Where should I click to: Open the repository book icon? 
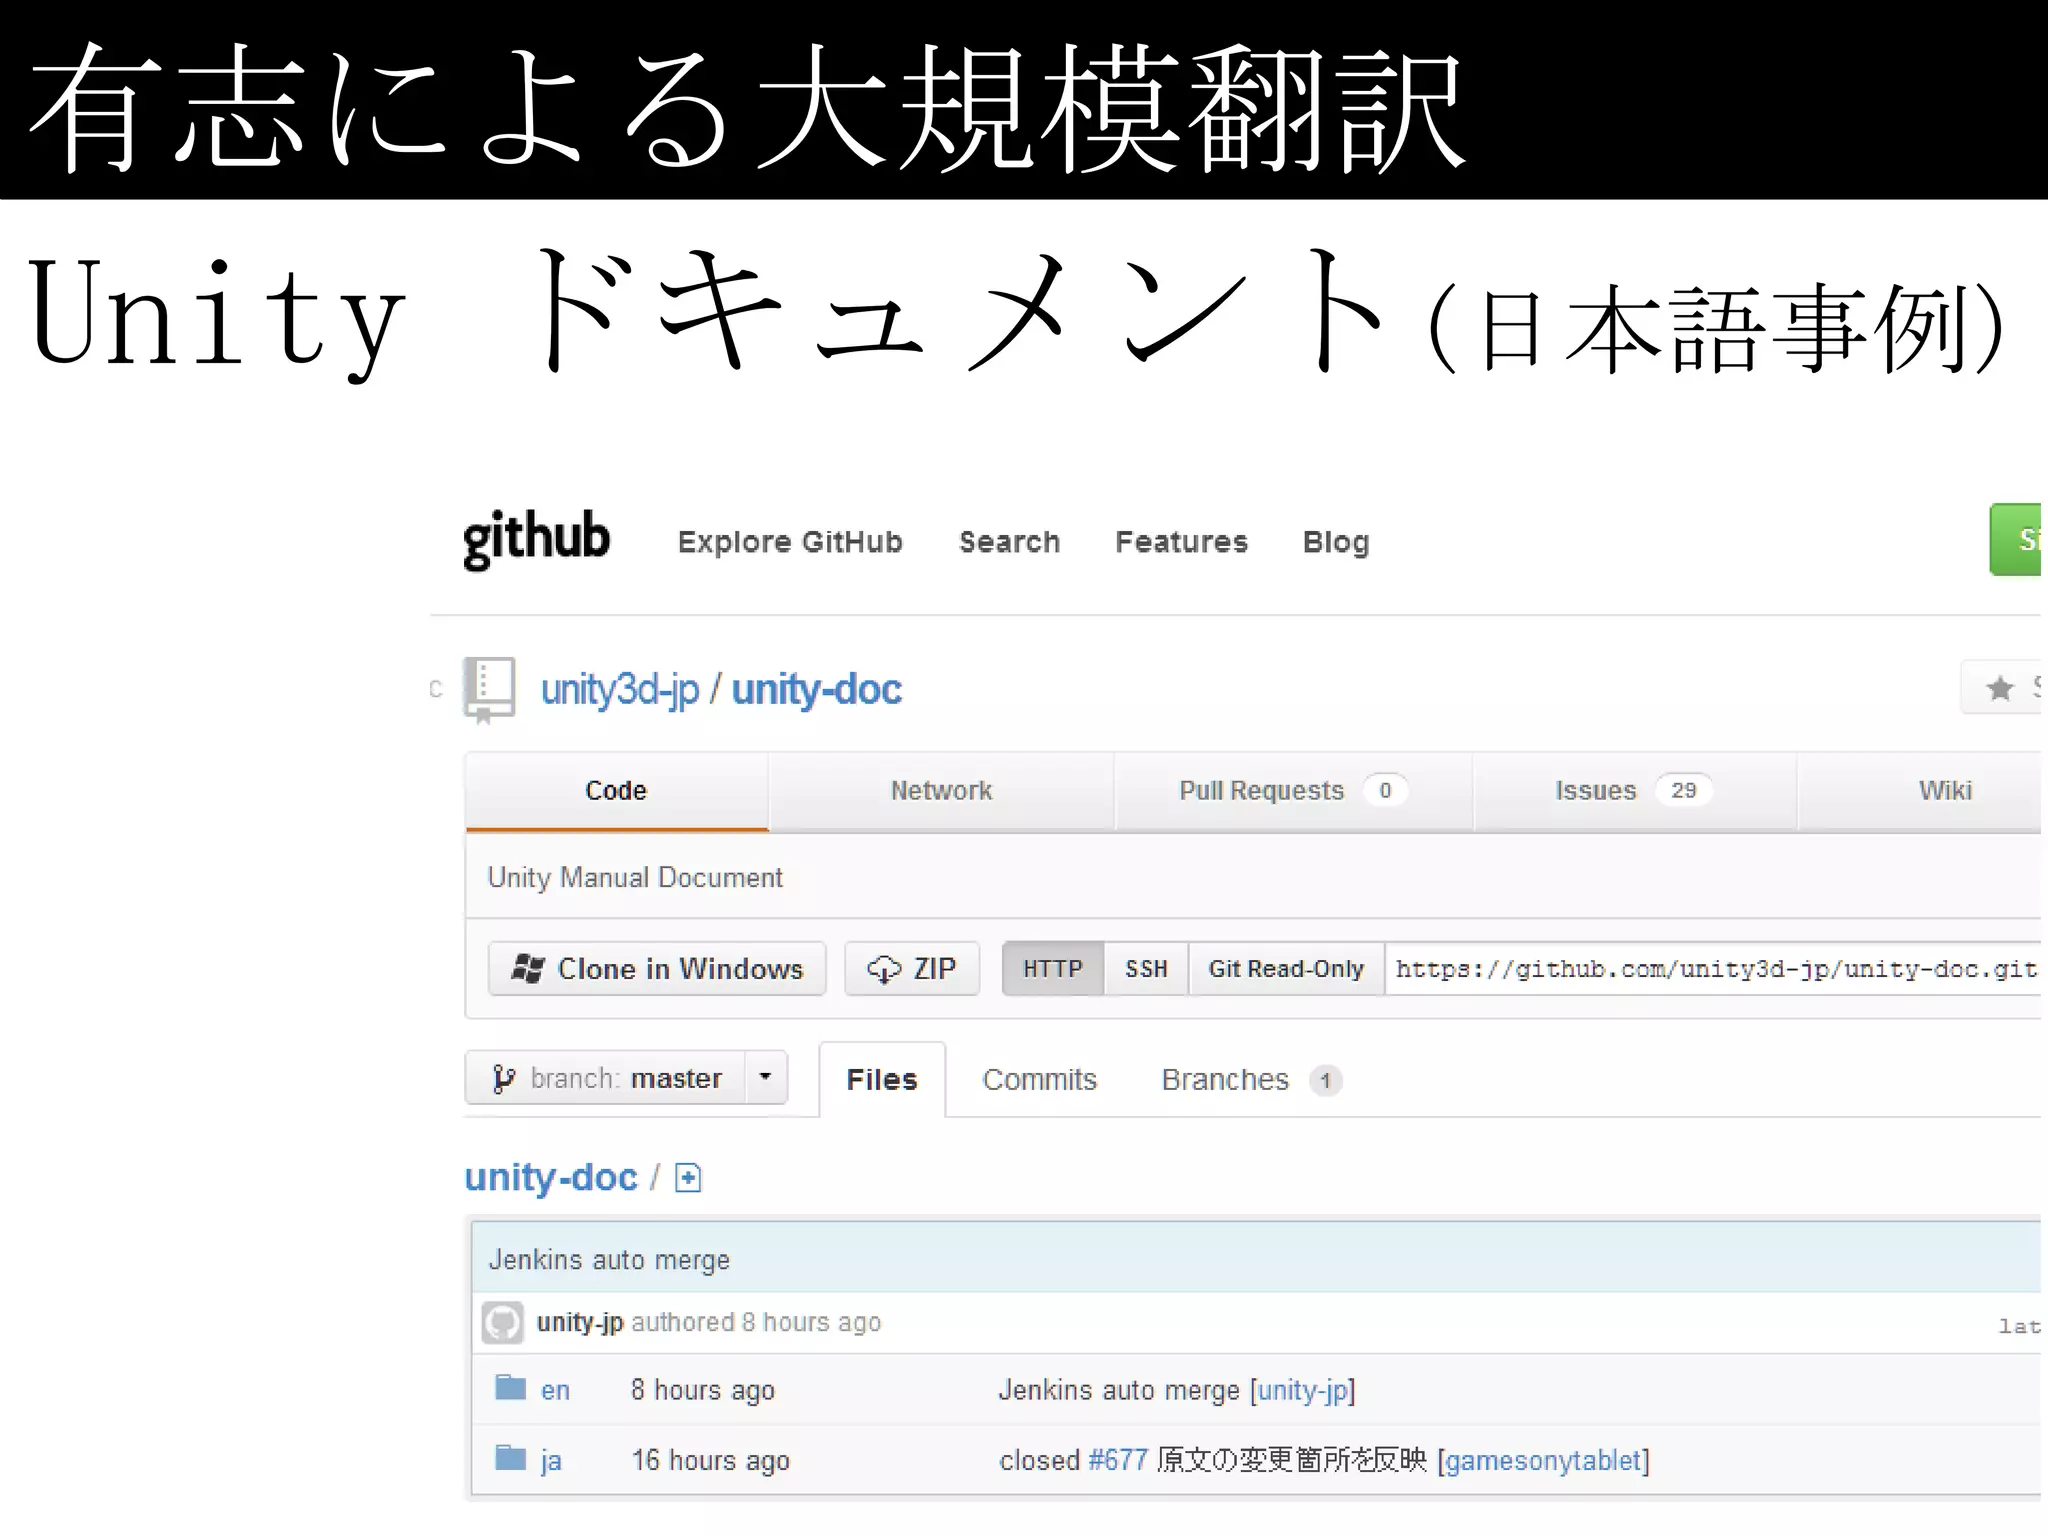point(489,689)
